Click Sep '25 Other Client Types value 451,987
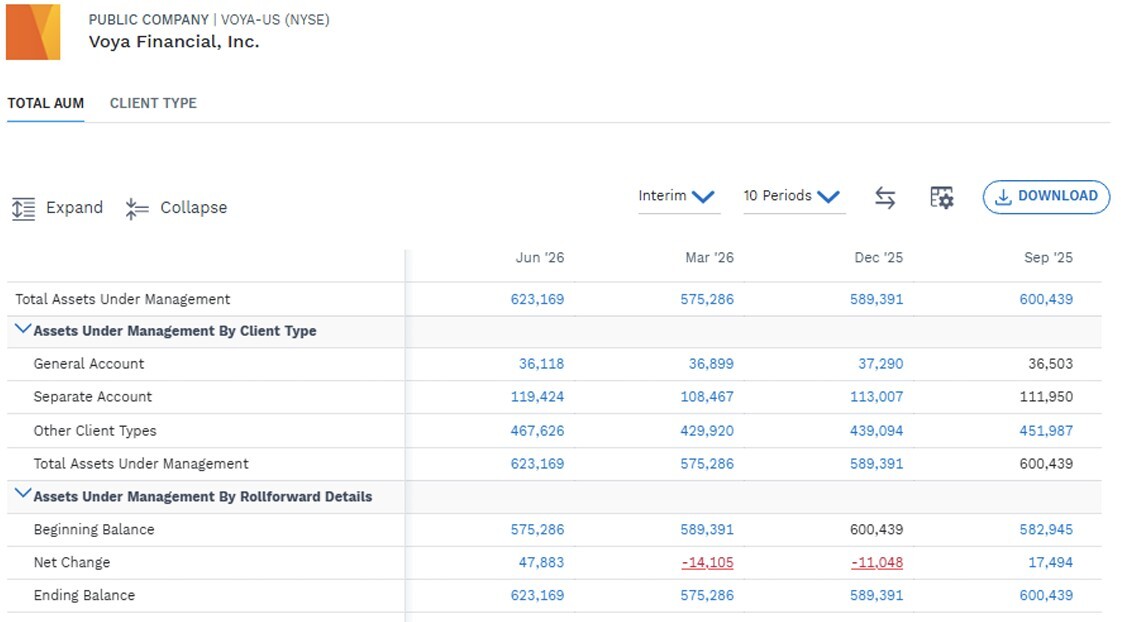This screenshot has height=622, width=1121. pyautogui.click(x=1046, y=431)
